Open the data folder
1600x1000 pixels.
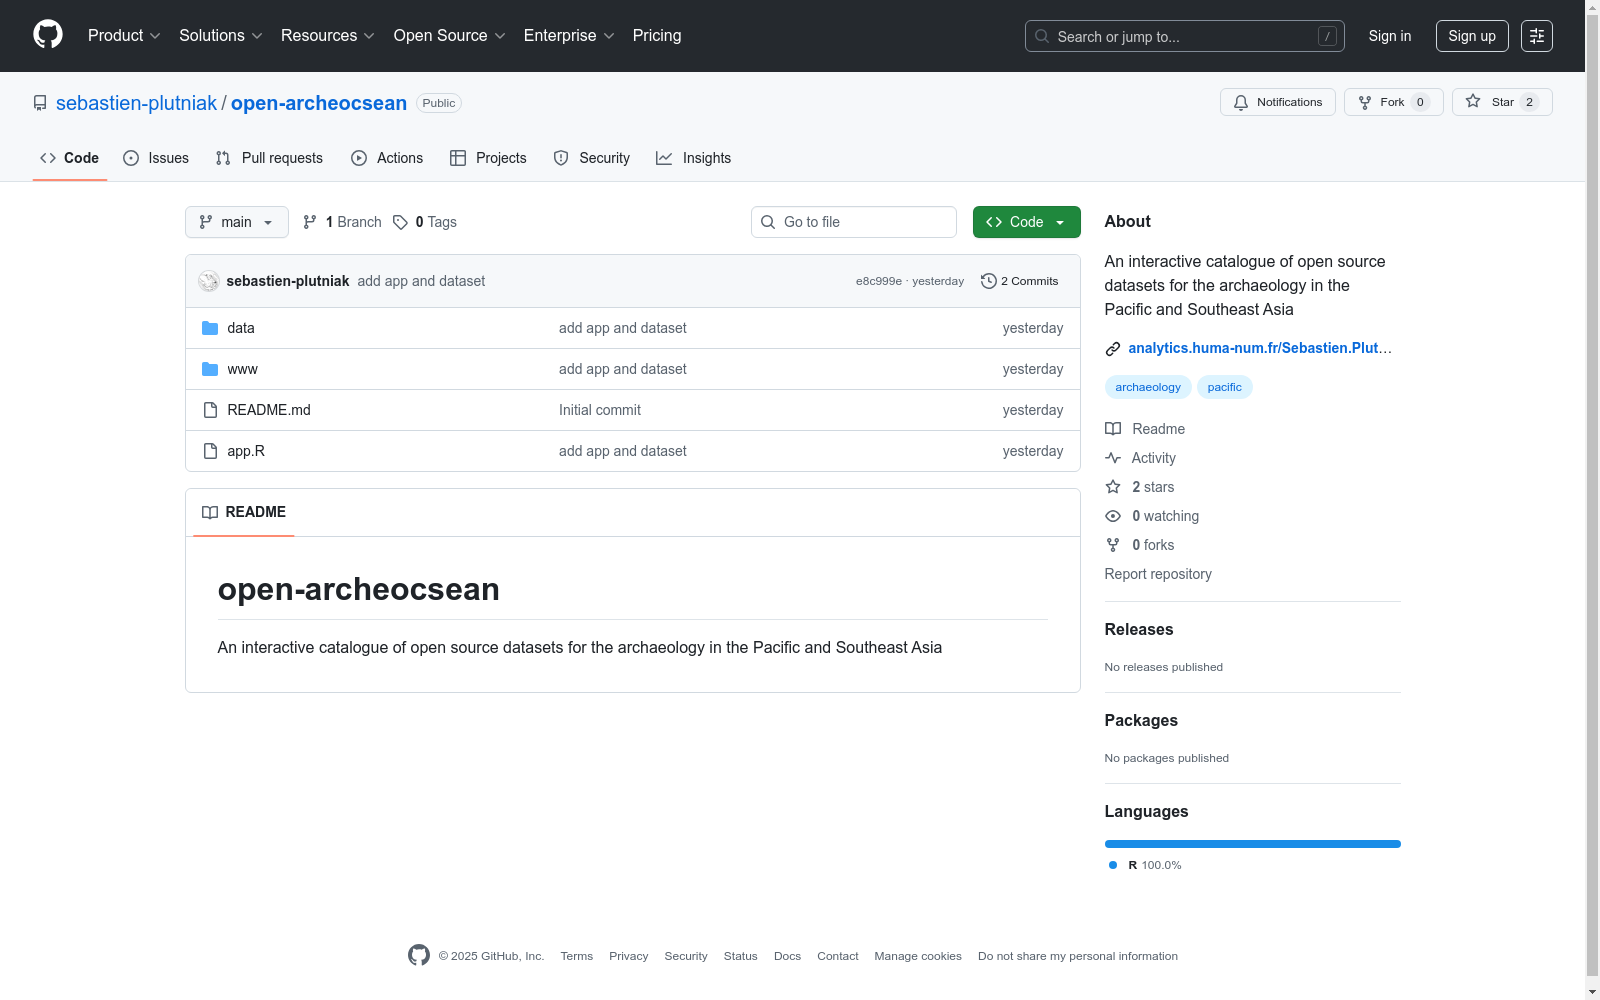click(241, 328)
